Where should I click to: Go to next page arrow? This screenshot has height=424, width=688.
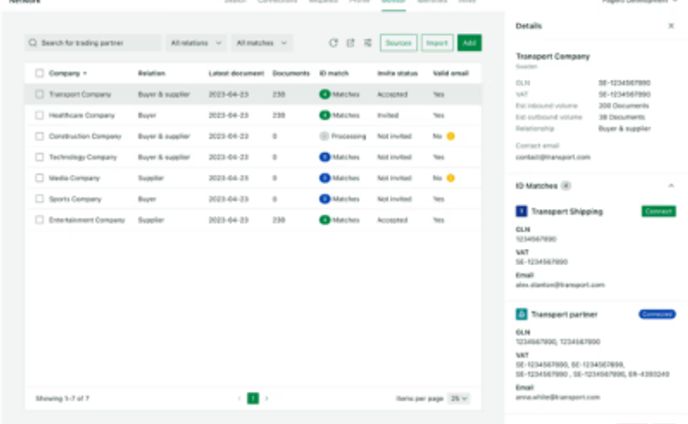tap(267, 398)
